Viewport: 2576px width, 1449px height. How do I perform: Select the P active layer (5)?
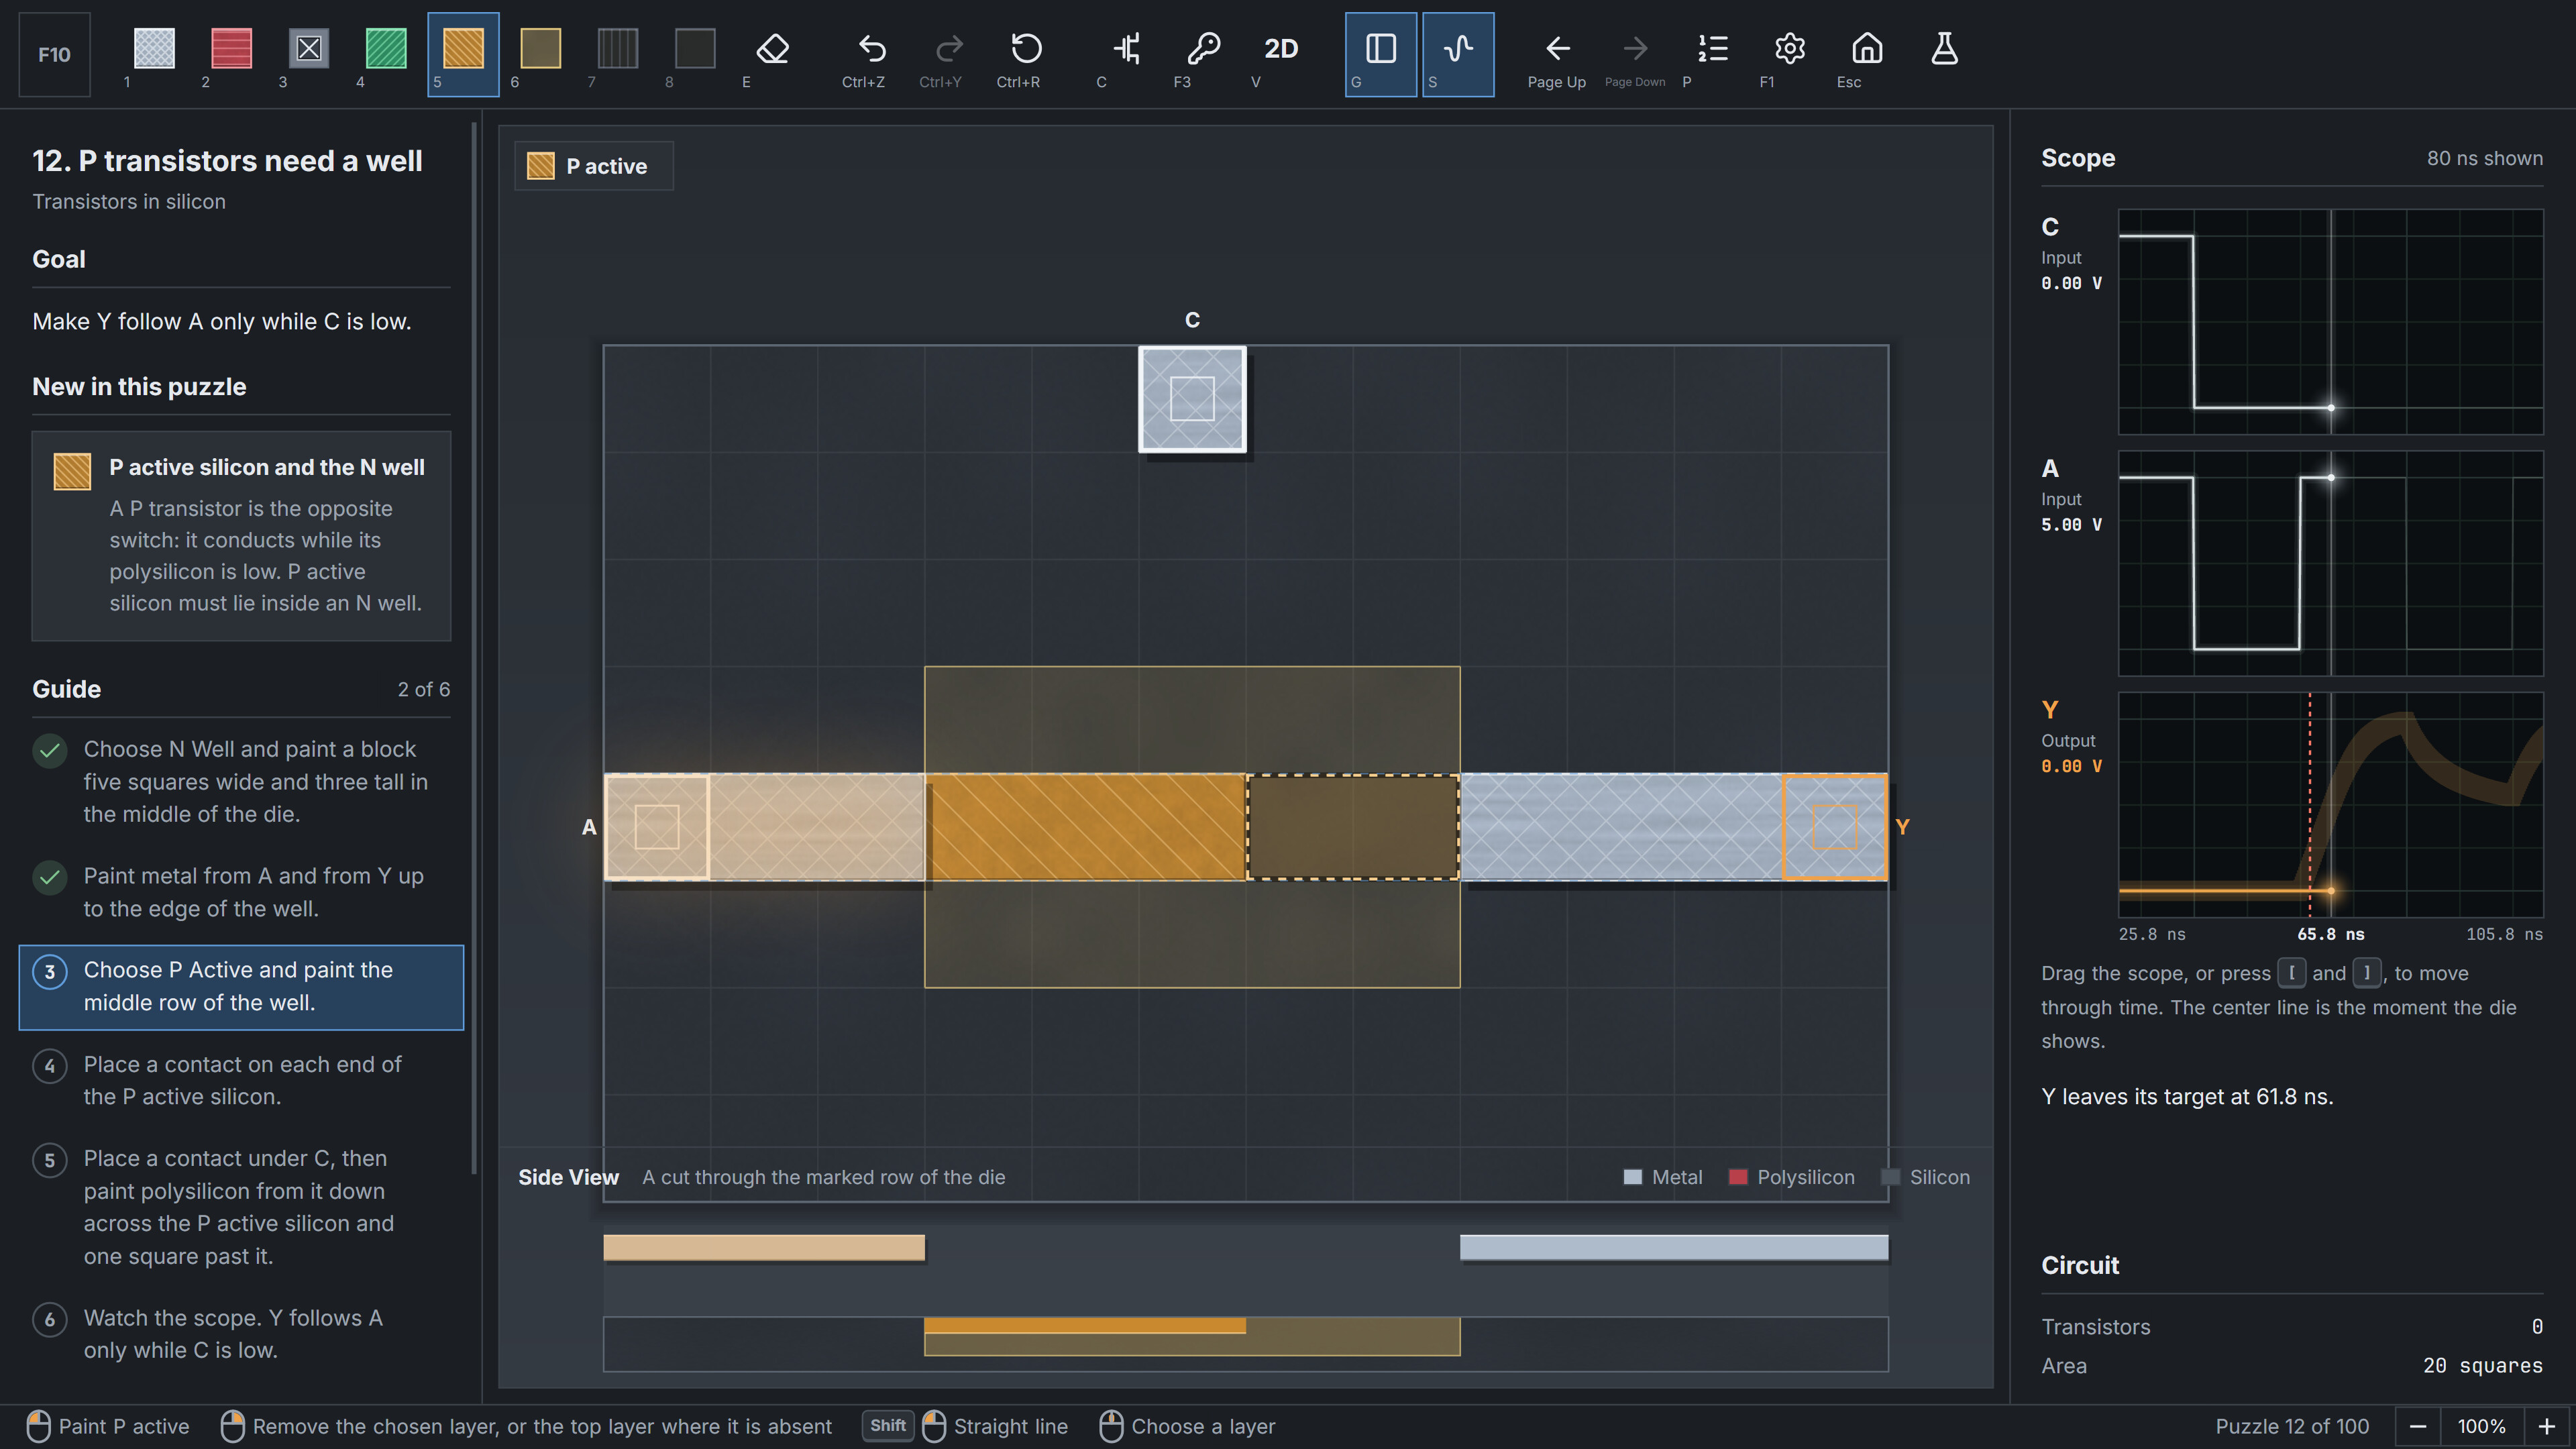point(463,54)
